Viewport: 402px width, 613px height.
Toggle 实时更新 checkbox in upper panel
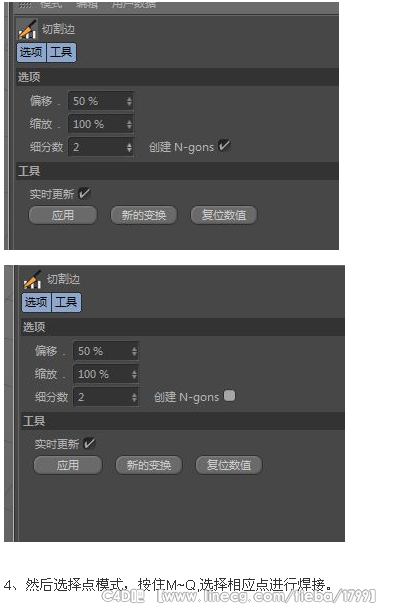pyautogui.click(x=84, y=193)
